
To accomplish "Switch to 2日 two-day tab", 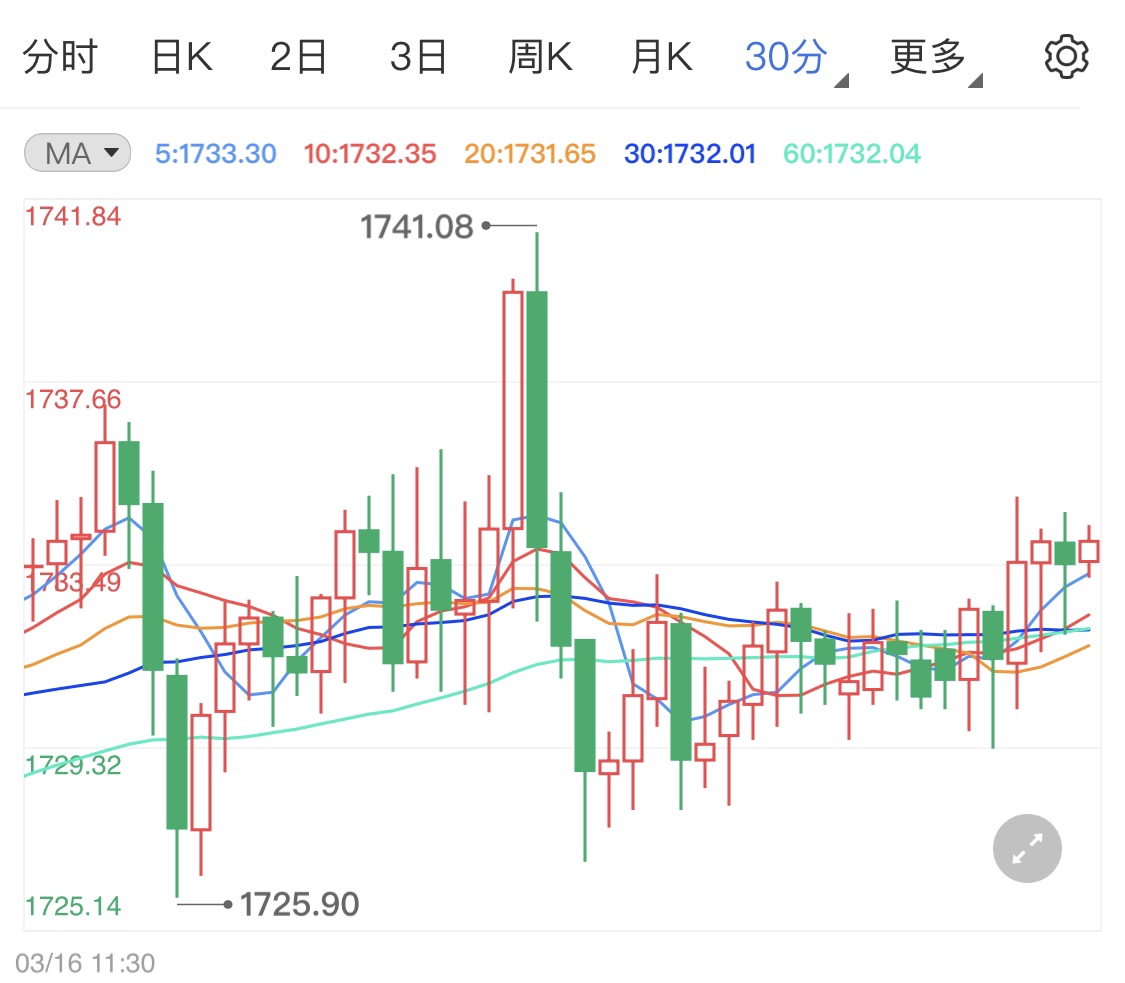I will pyautogui.click(x=298, y=57).
